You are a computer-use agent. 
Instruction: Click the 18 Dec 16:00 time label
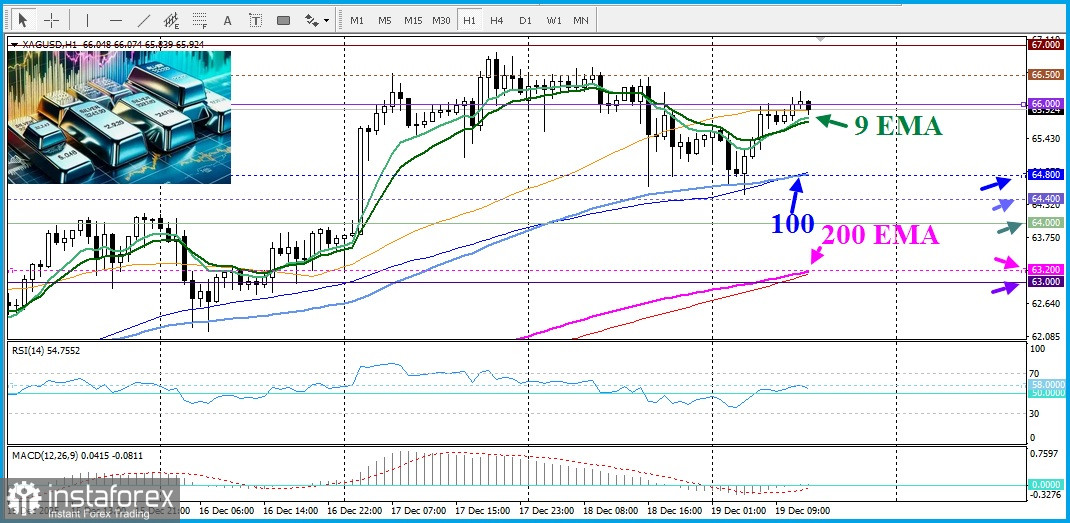(675, 511)
